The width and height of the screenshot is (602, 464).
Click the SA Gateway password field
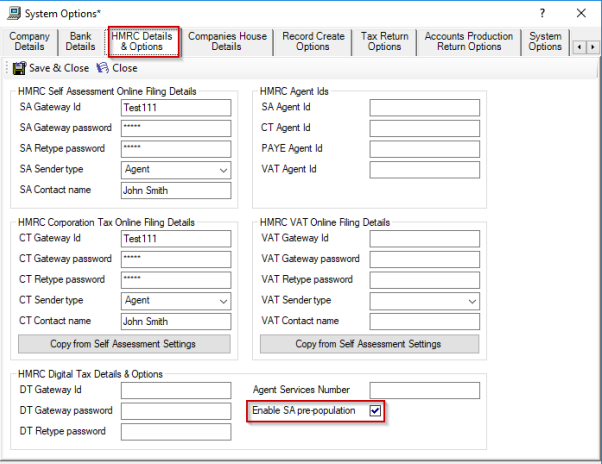[x=176, y=128]
